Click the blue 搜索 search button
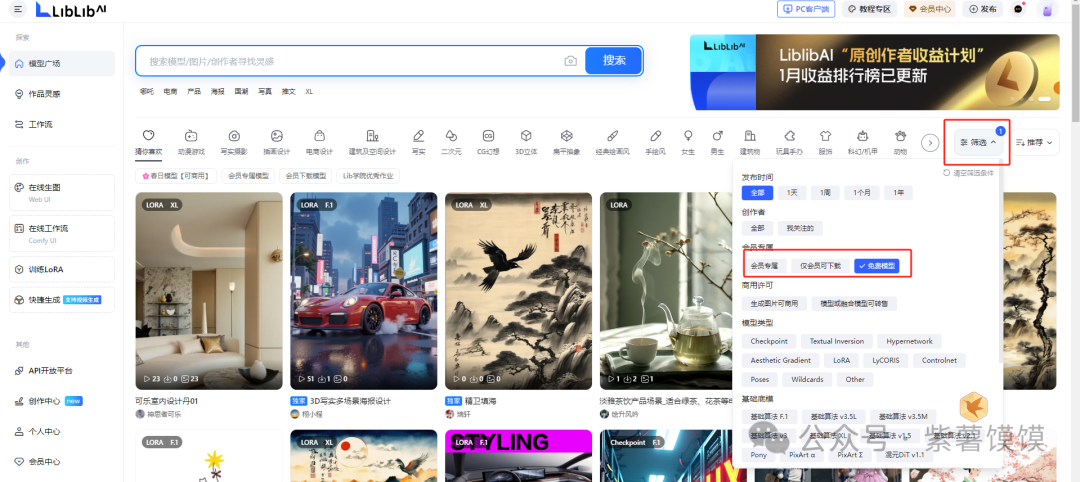Screen dimensions: 1080x482 point(614,61)
